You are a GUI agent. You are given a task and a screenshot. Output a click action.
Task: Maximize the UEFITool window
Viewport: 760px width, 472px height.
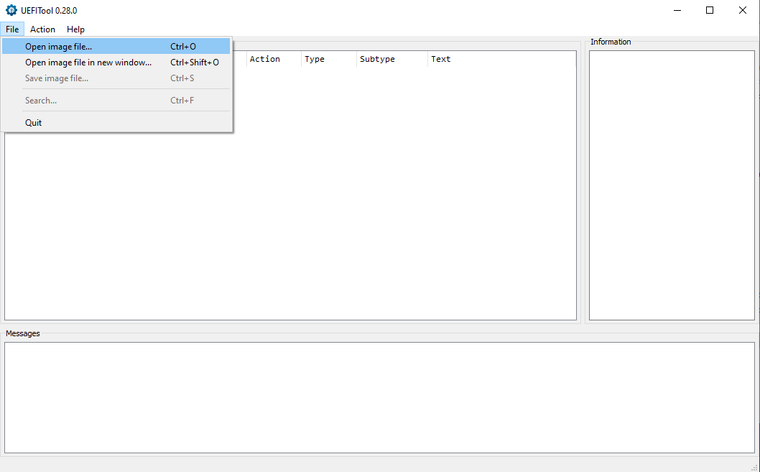pos(710,10)
